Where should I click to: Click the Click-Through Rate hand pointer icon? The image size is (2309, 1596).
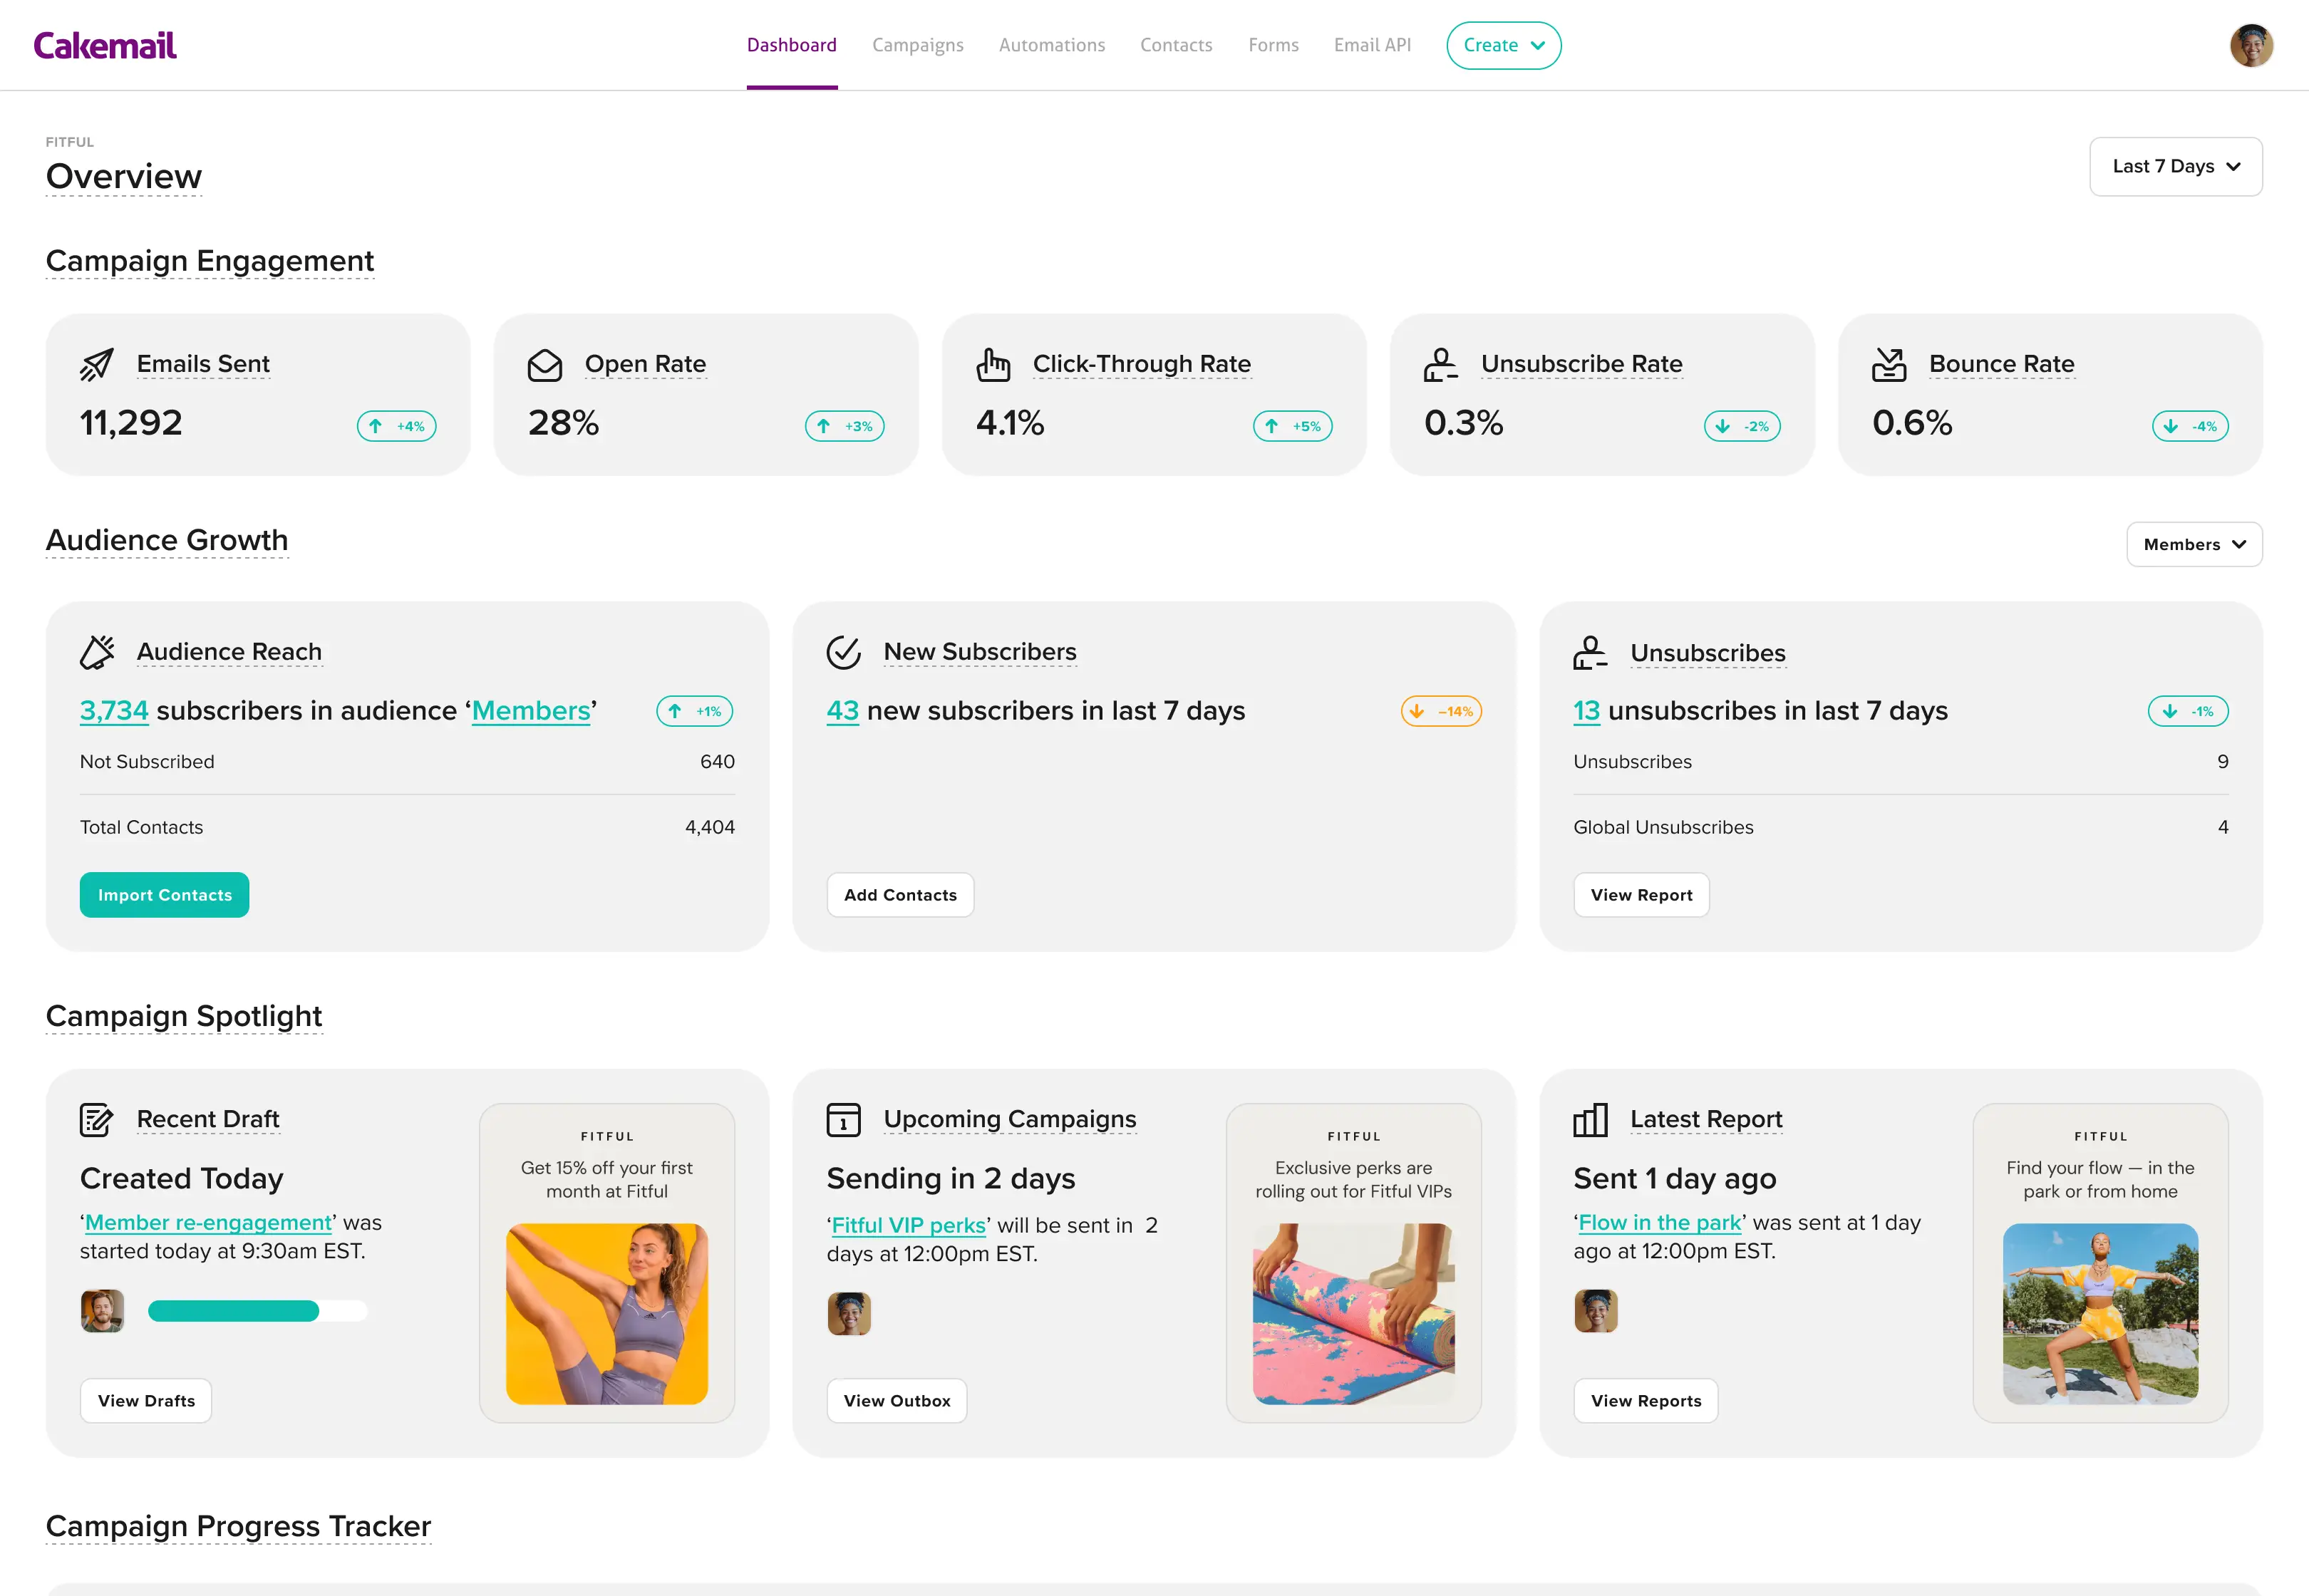tap(993, 365)
